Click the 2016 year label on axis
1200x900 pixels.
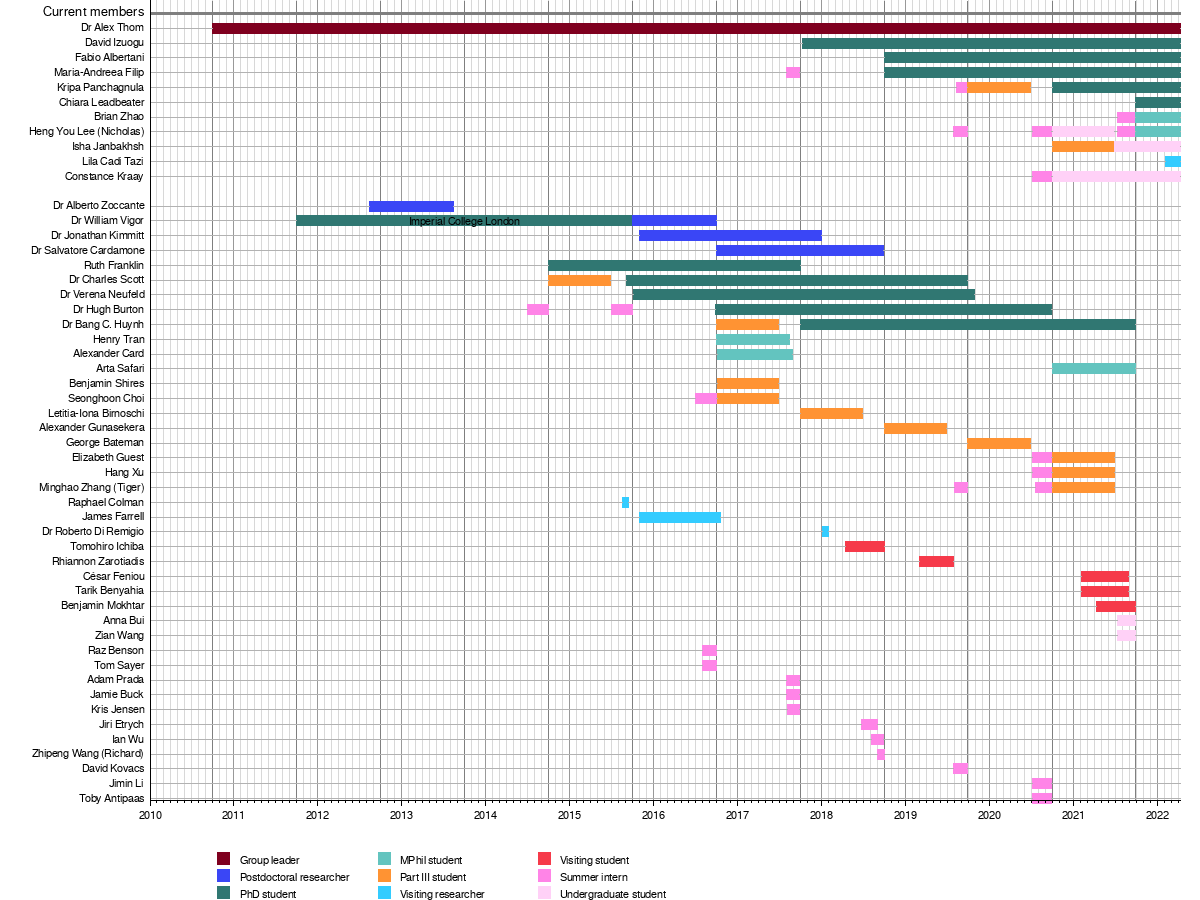(653, 816)
